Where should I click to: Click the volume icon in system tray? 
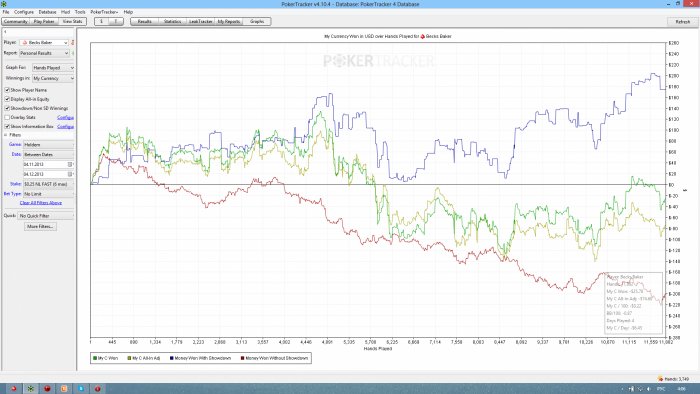(x=648, y=389)
